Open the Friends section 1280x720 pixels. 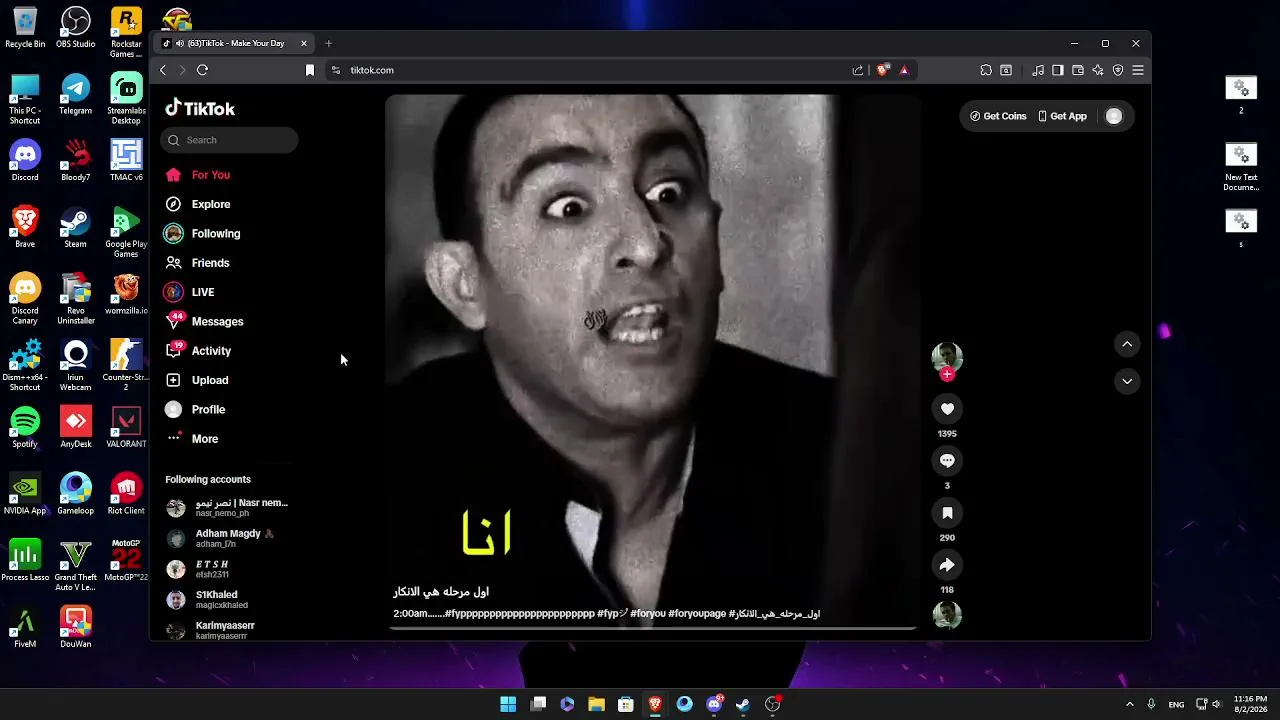tap(198, 263)
